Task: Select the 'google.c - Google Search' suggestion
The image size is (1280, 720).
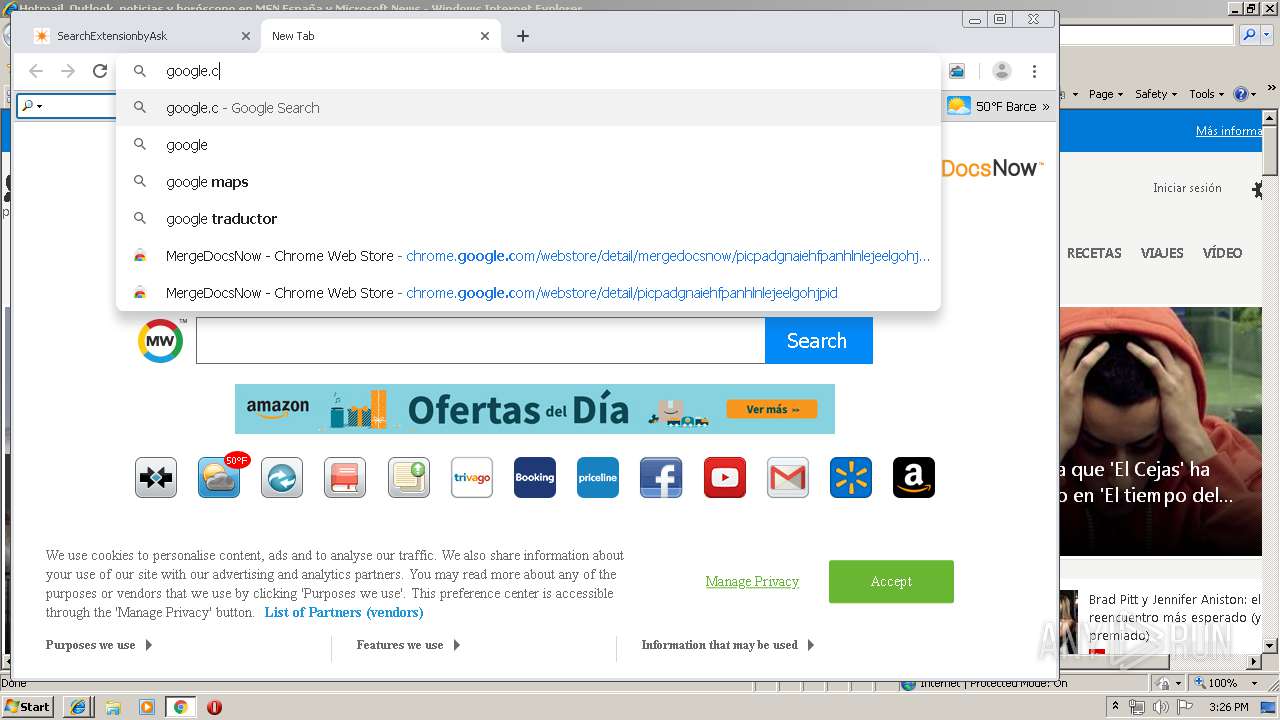Action: 528,108
